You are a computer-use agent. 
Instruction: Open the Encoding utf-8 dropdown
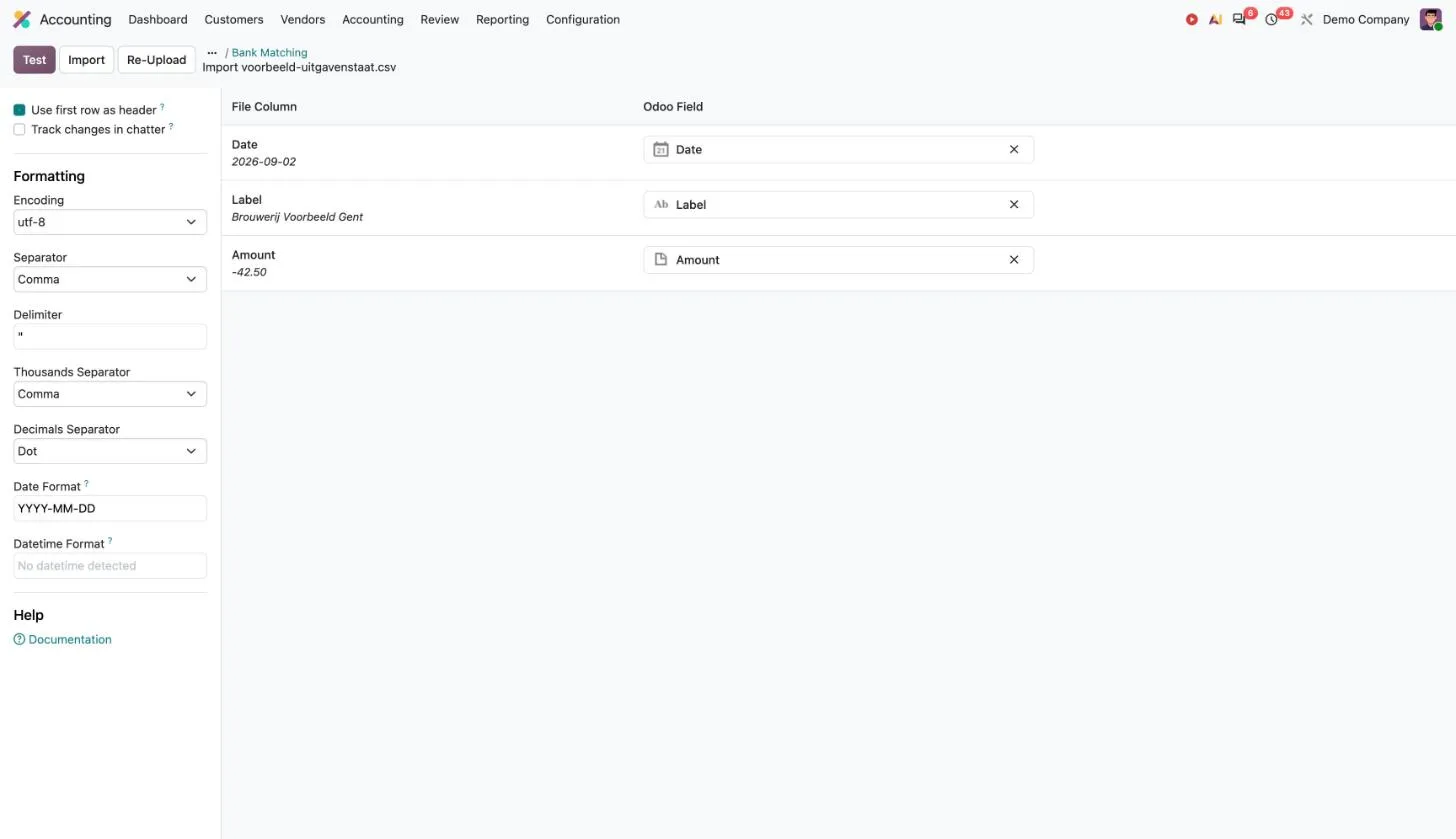click(110, 222)
